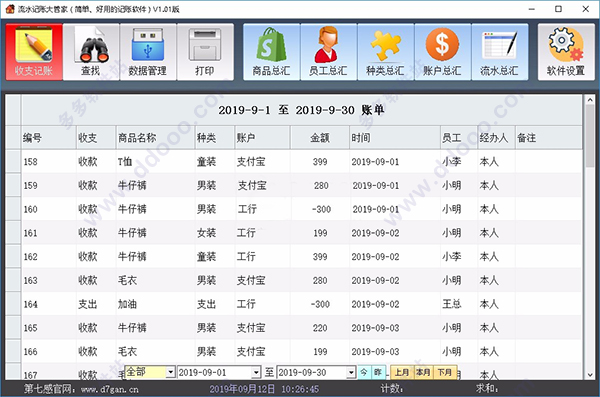The height and width of the screenshot is (397, 600).
Task: Click the 毛衣 product cell in row 163
Action: point(127,280)
